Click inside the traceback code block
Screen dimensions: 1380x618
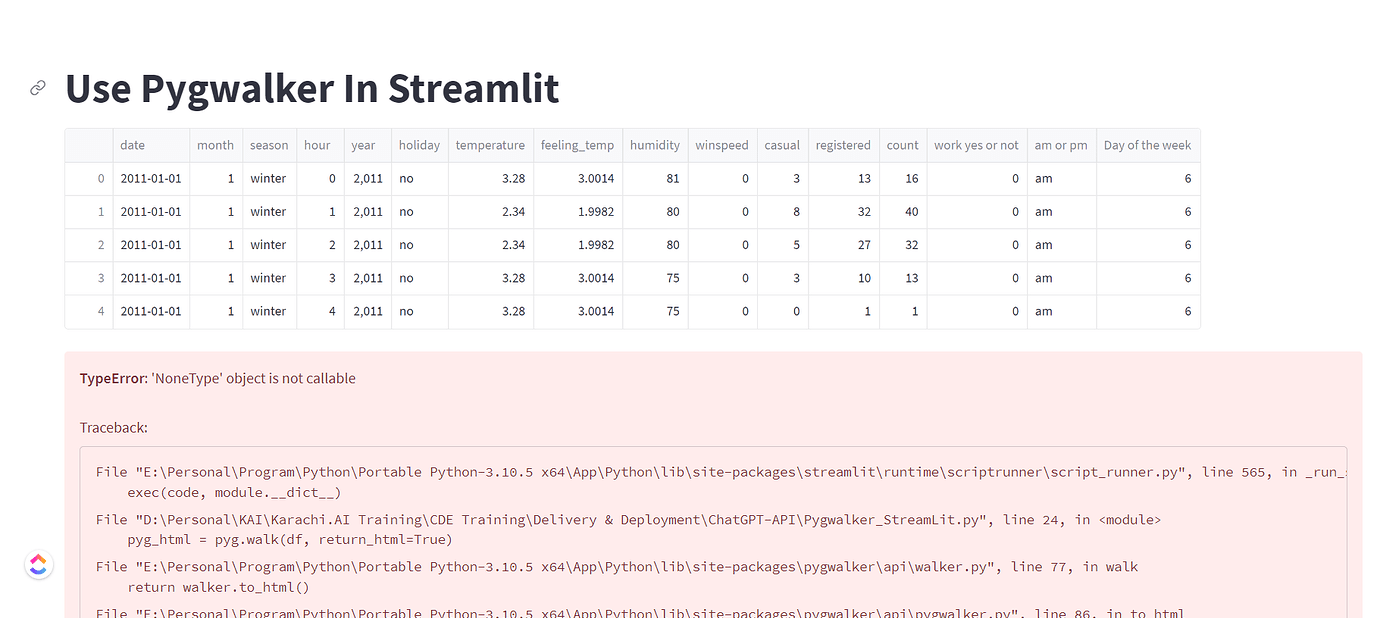point(700,530)
